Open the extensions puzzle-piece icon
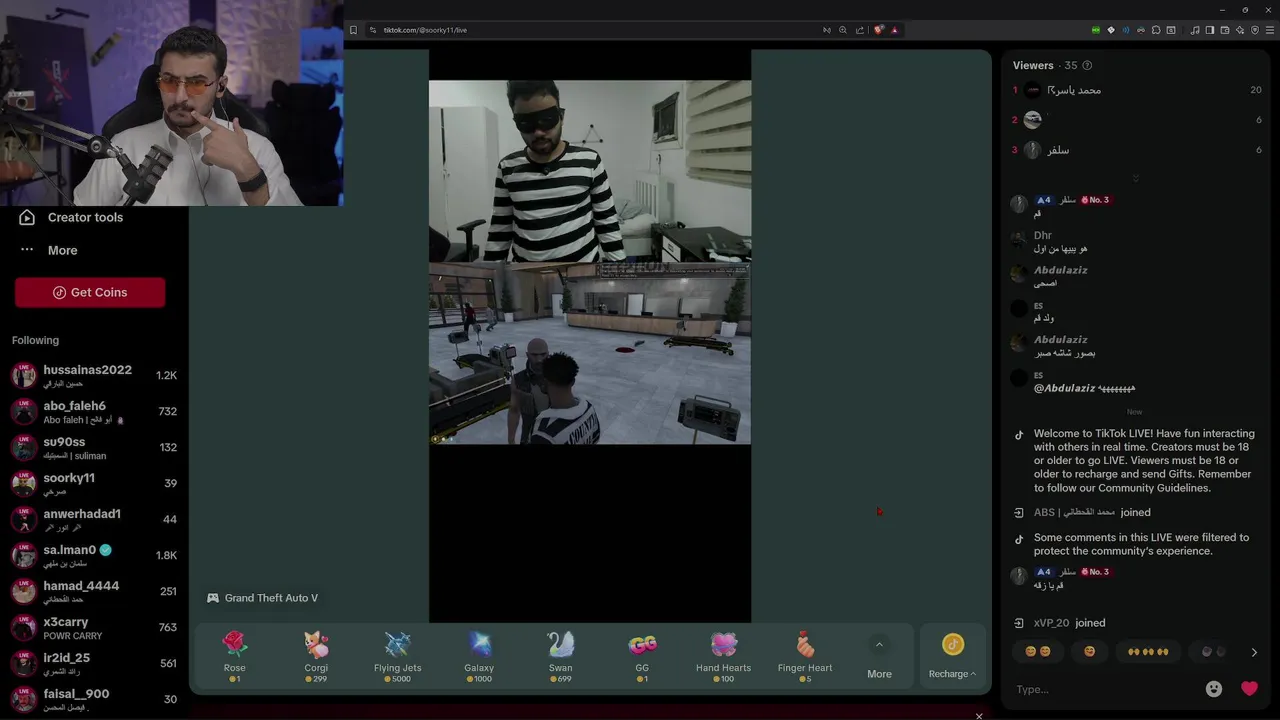Viewport: 1280px width, 720px height. pos(1156,30)
